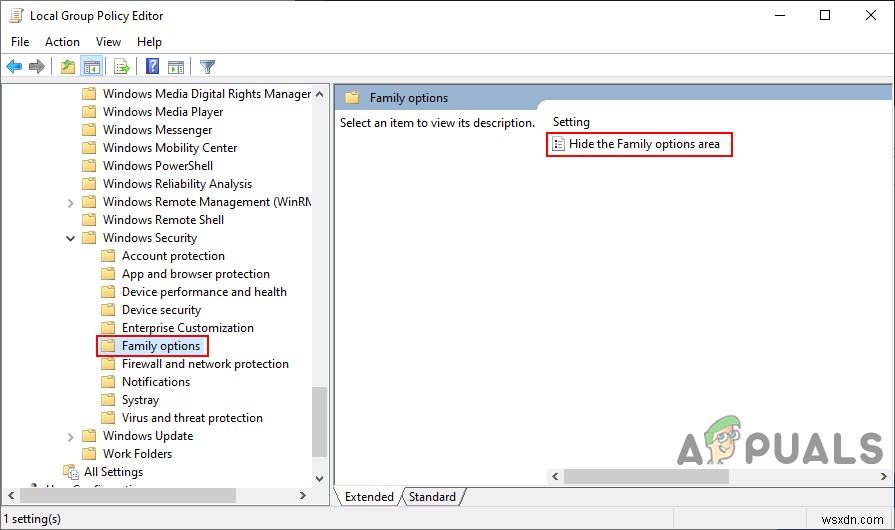The width and height of the screenshot is (895, 530).
Task: Open the File menu
Action: (x=20, y=42)
